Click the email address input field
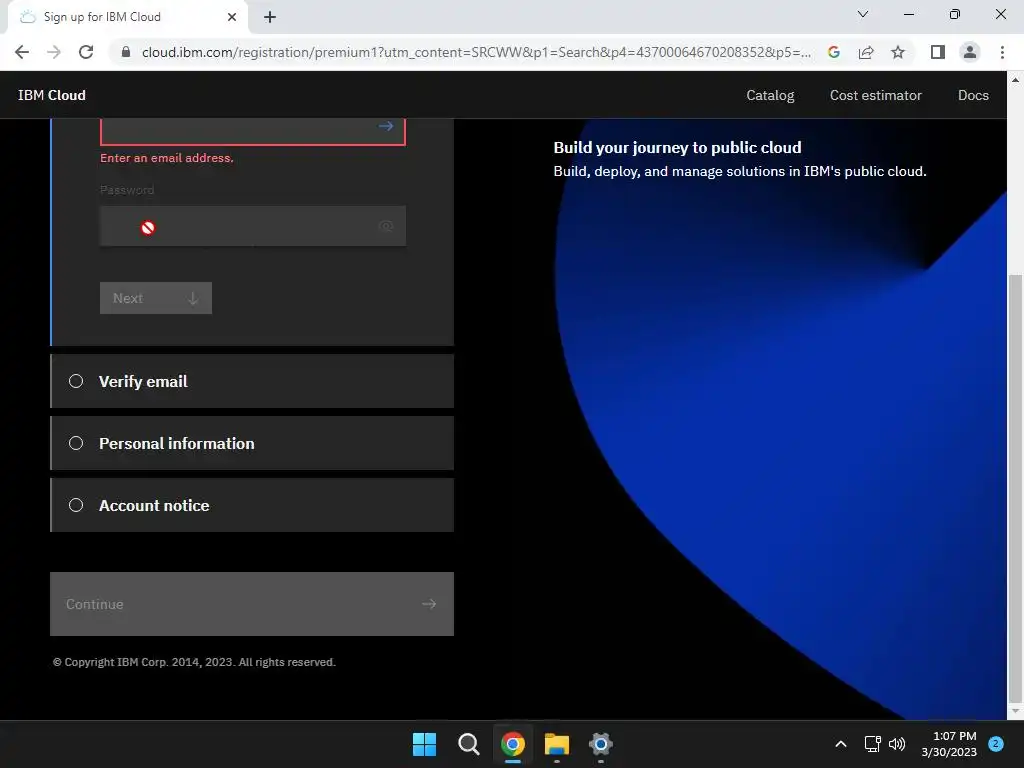 253,131
